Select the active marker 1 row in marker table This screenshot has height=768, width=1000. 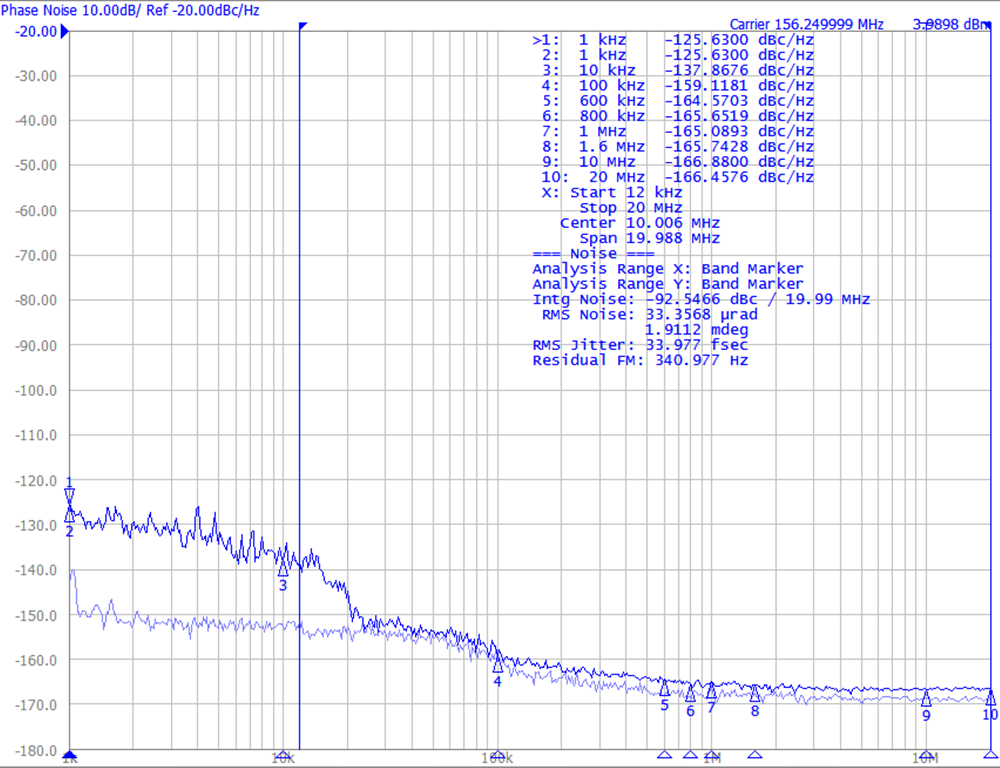click(670, 40)
